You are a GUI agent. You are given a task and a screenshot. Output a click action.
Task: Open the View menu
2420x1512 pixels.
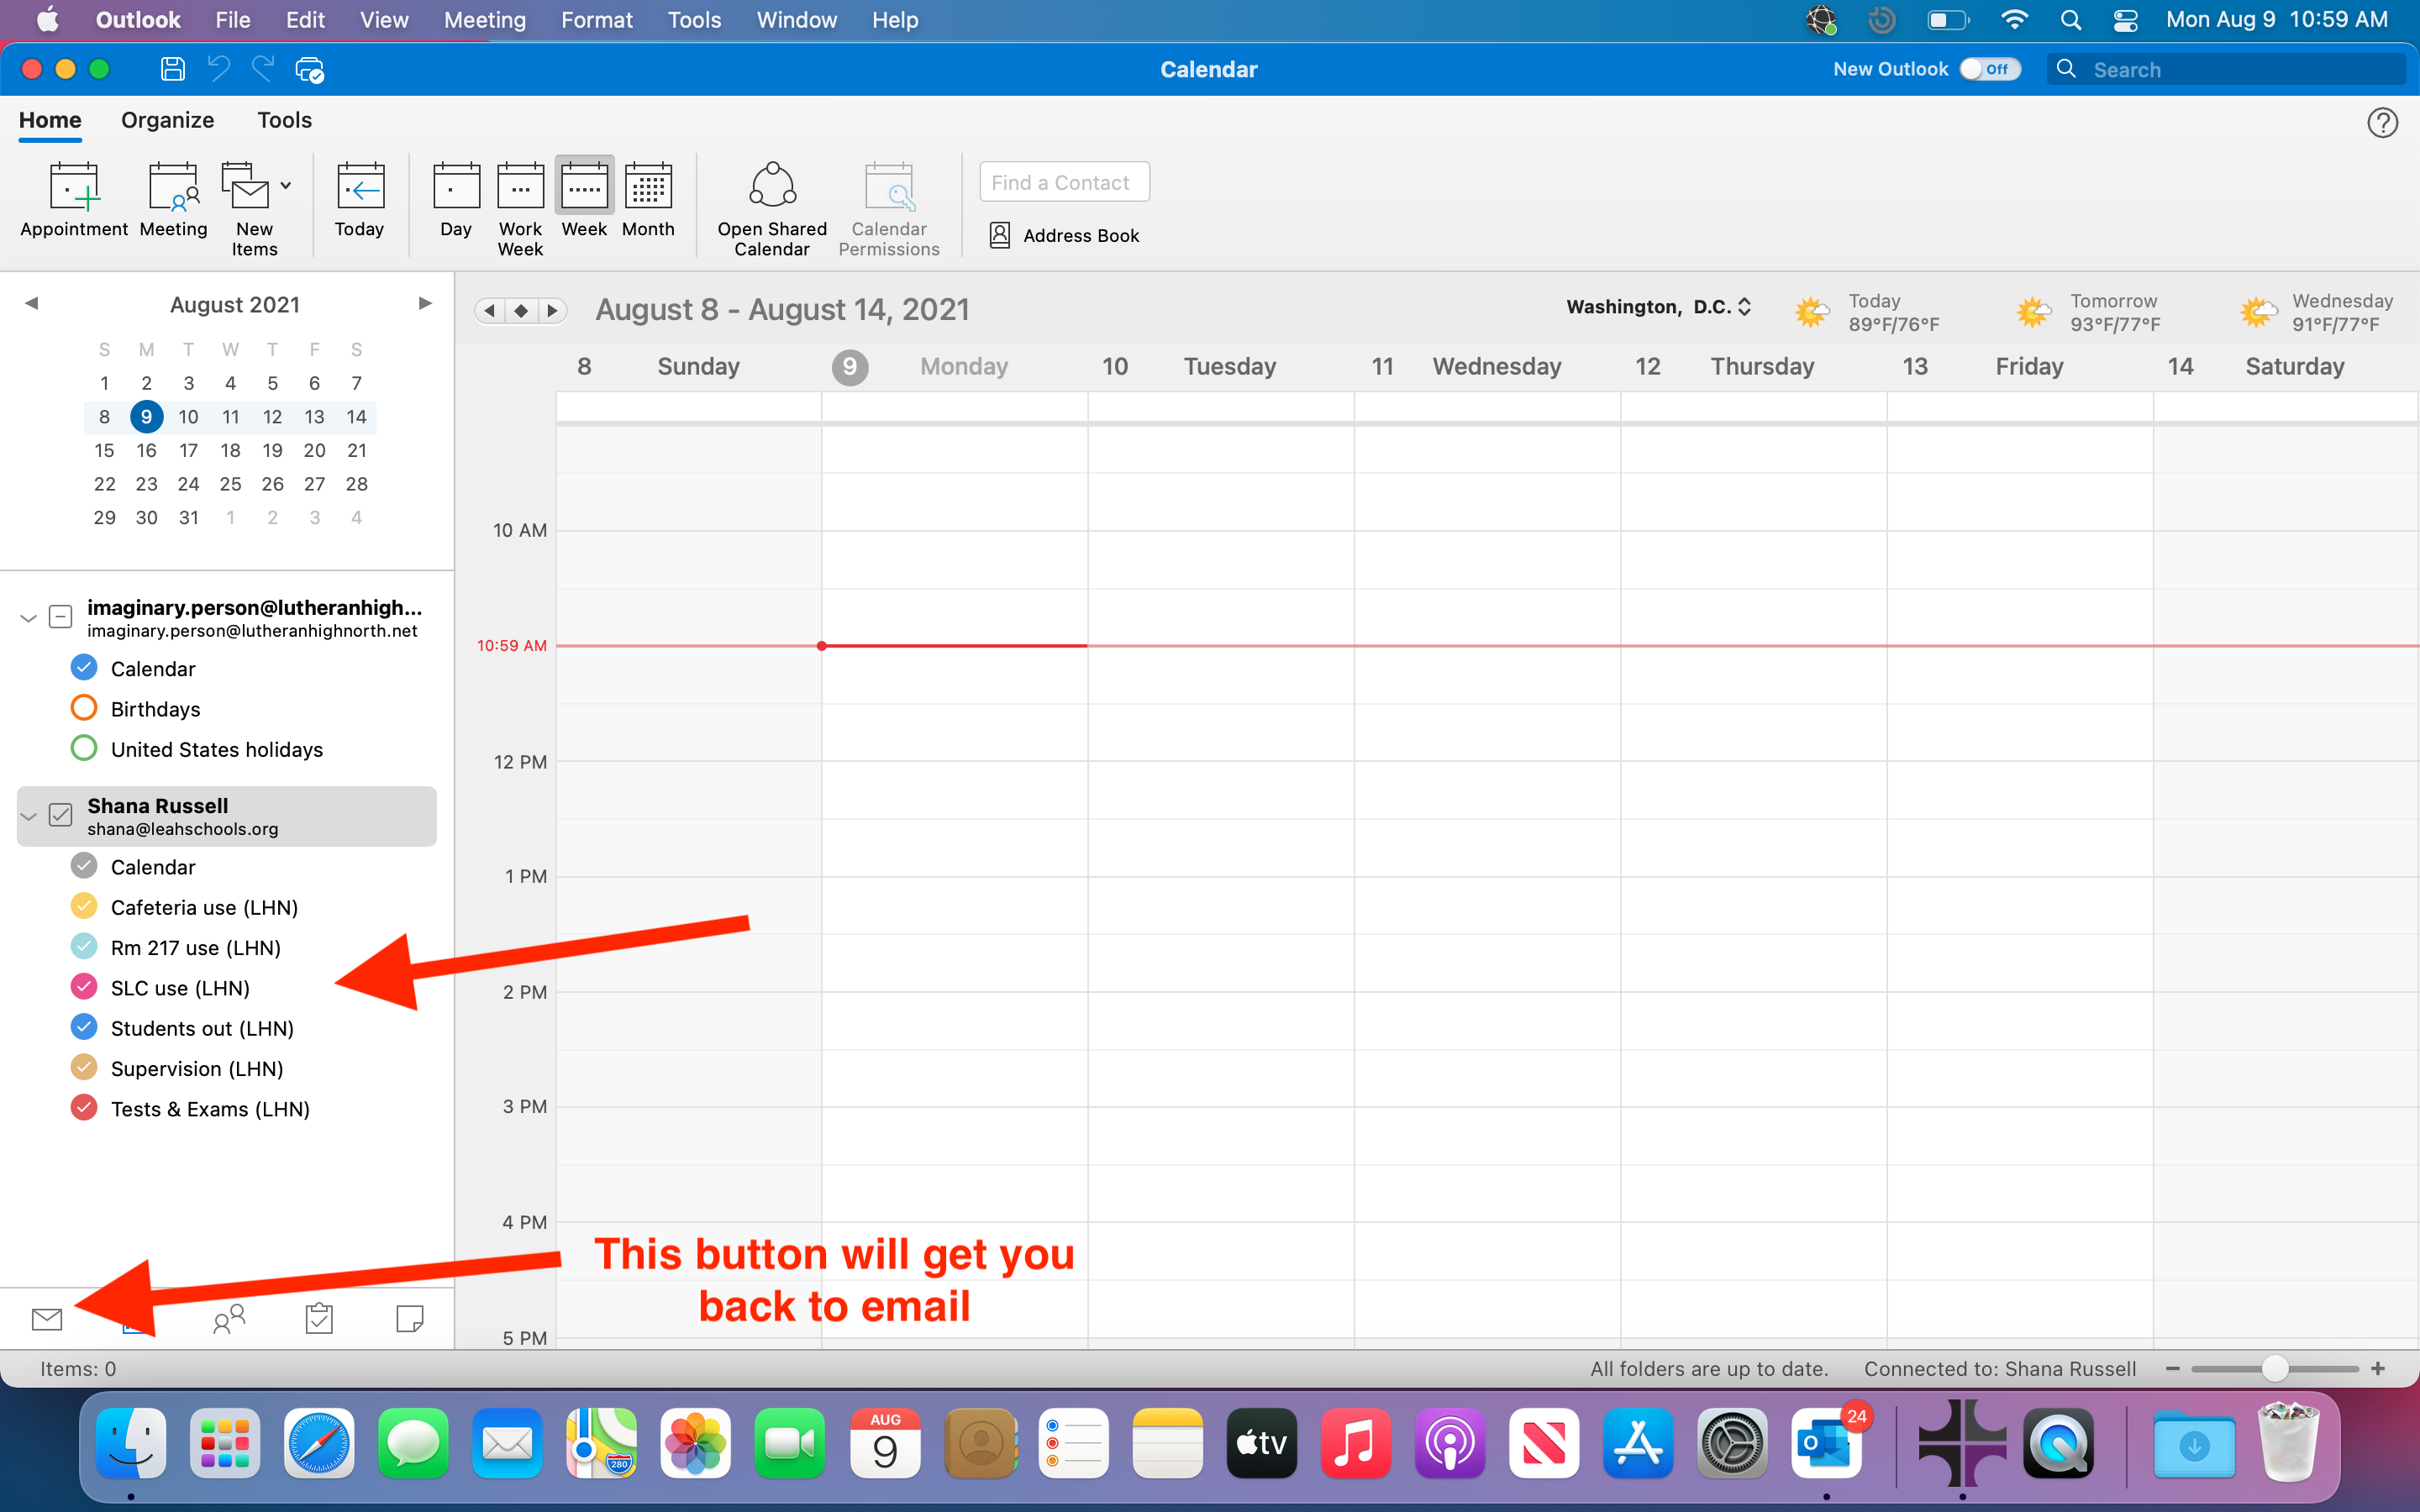pyautogui.click(x=384, y=20)
